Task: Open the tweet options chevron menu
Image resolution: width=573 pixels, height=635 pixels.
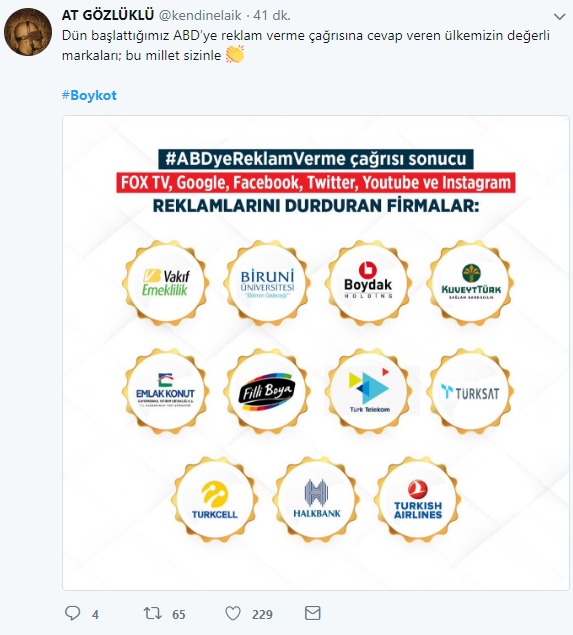Action: pos(559,17)
